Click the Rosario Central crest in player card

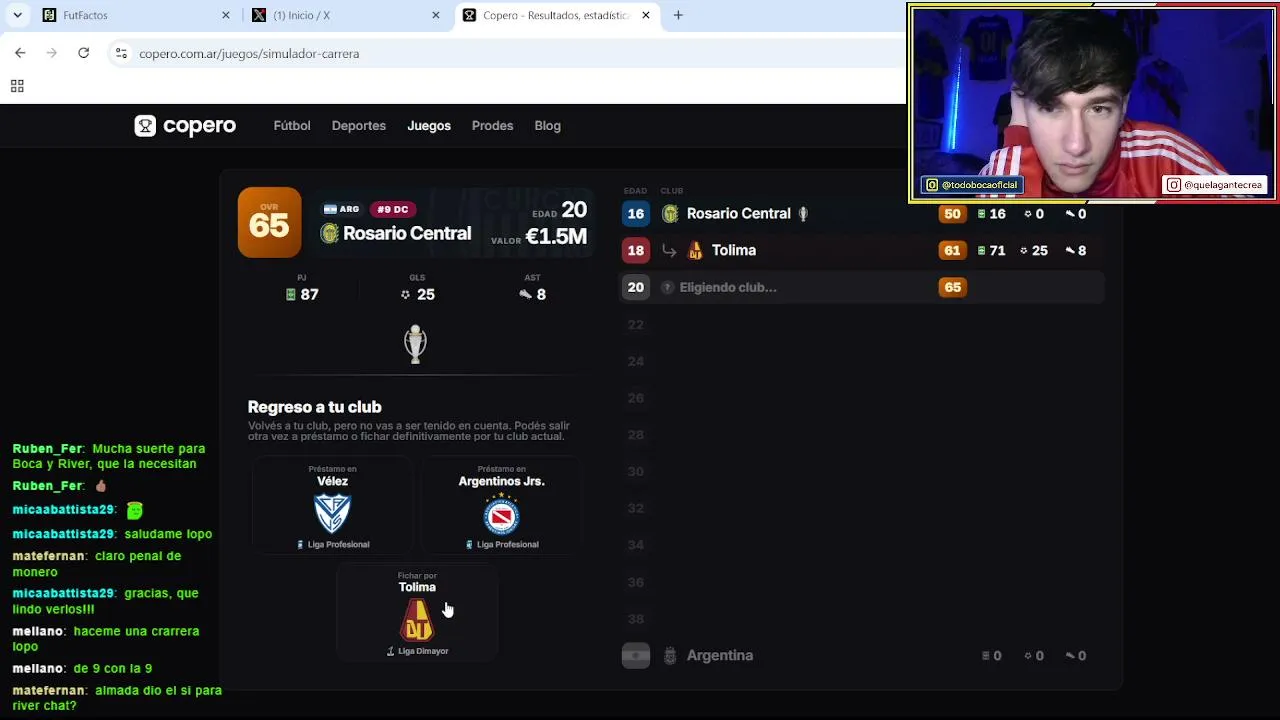click(329, 234)
